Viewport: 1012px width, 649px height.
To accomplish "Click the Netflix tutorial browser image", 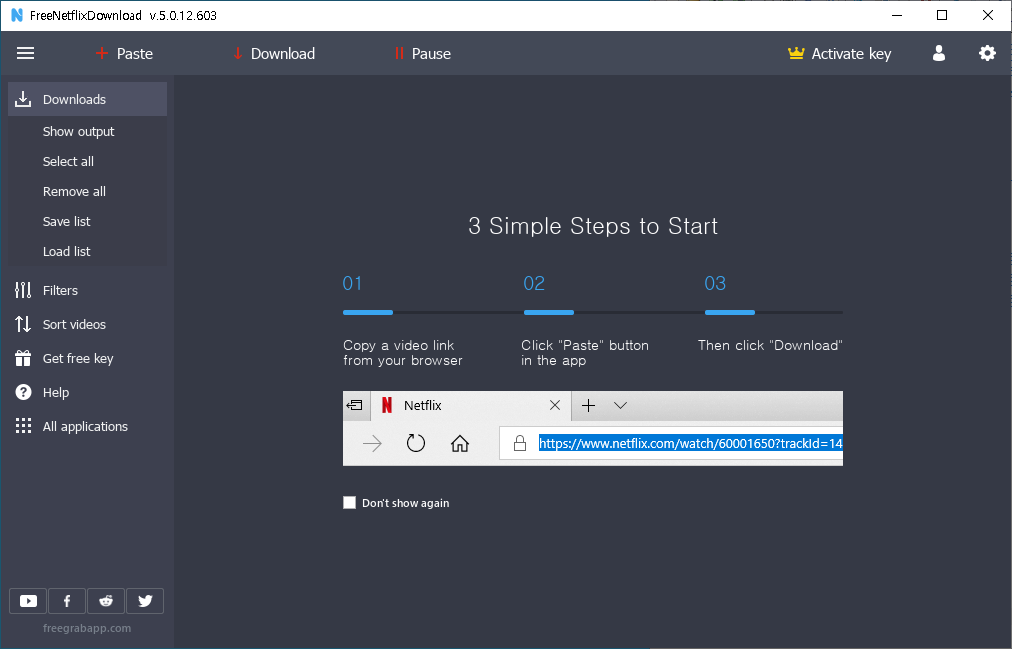I will click(592, 428).
